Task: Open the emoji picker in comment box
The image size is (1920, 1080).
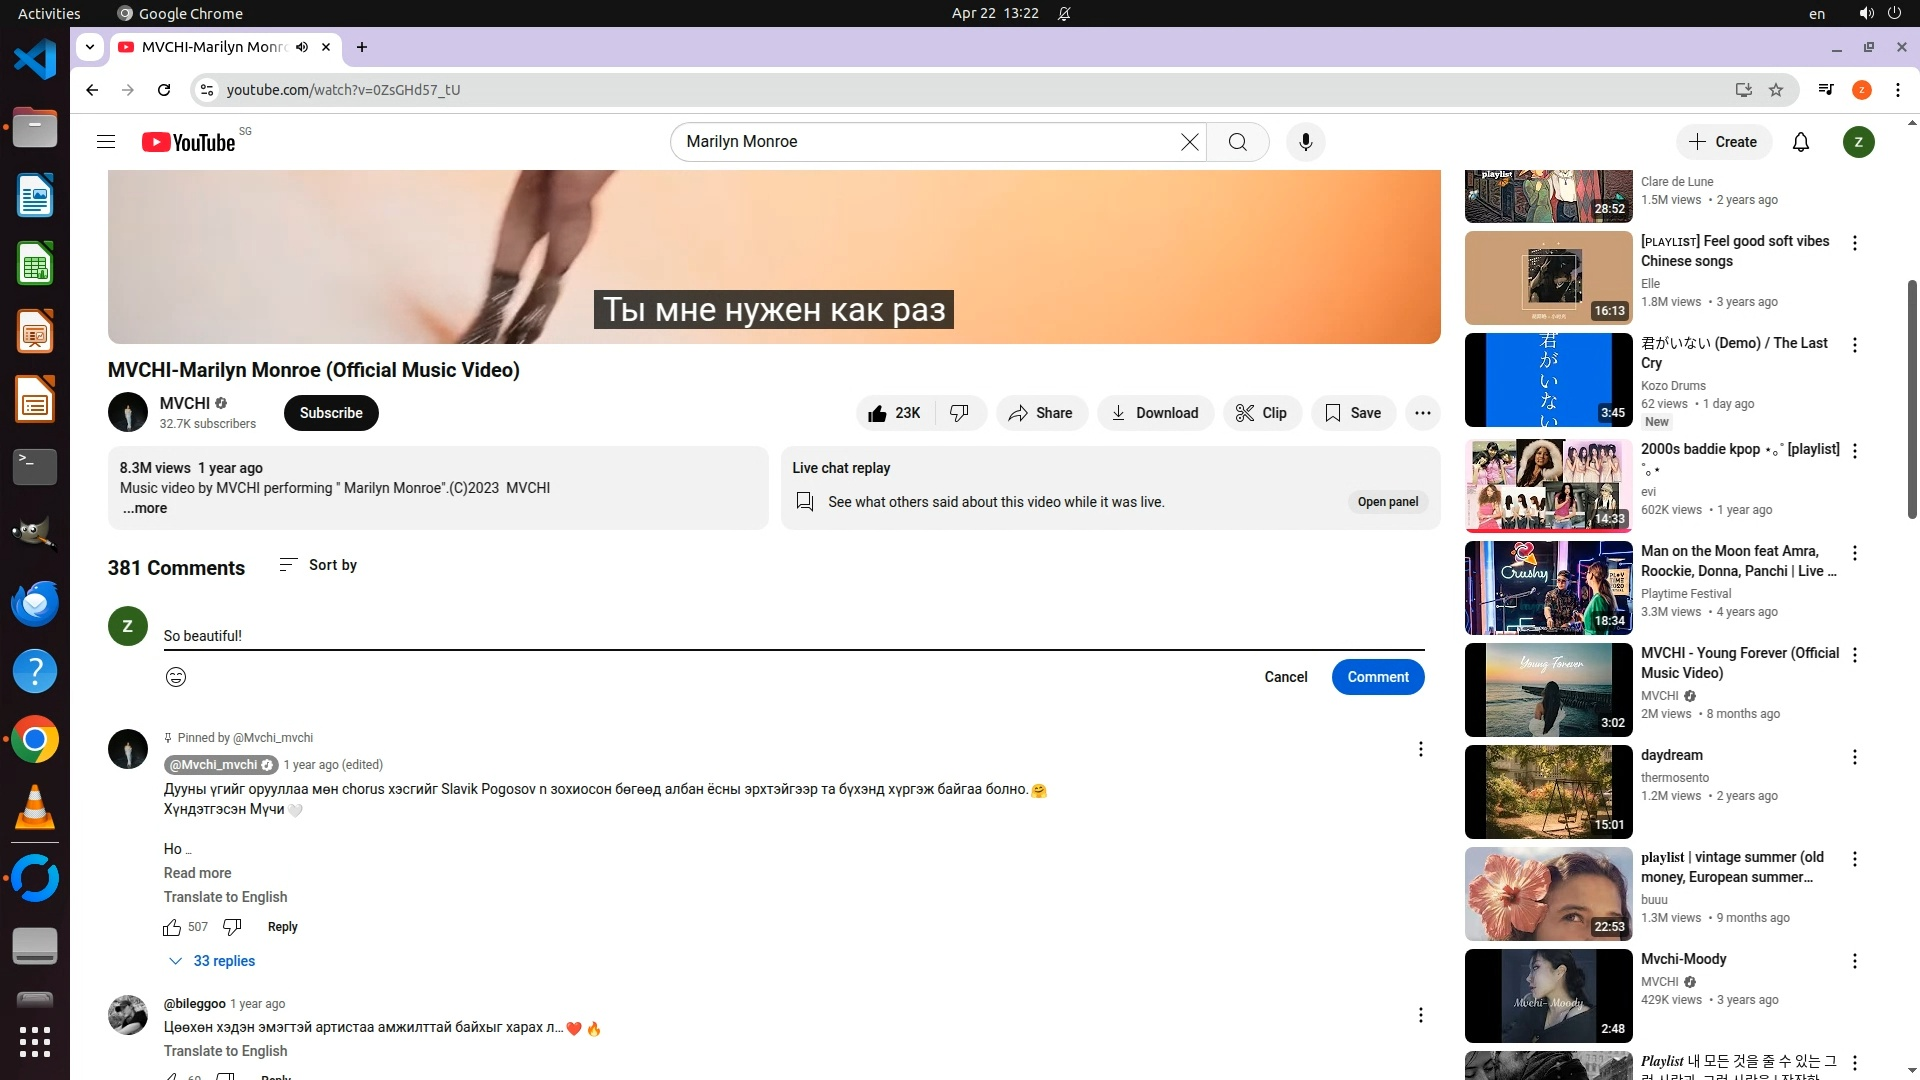Action: [176, 677]
